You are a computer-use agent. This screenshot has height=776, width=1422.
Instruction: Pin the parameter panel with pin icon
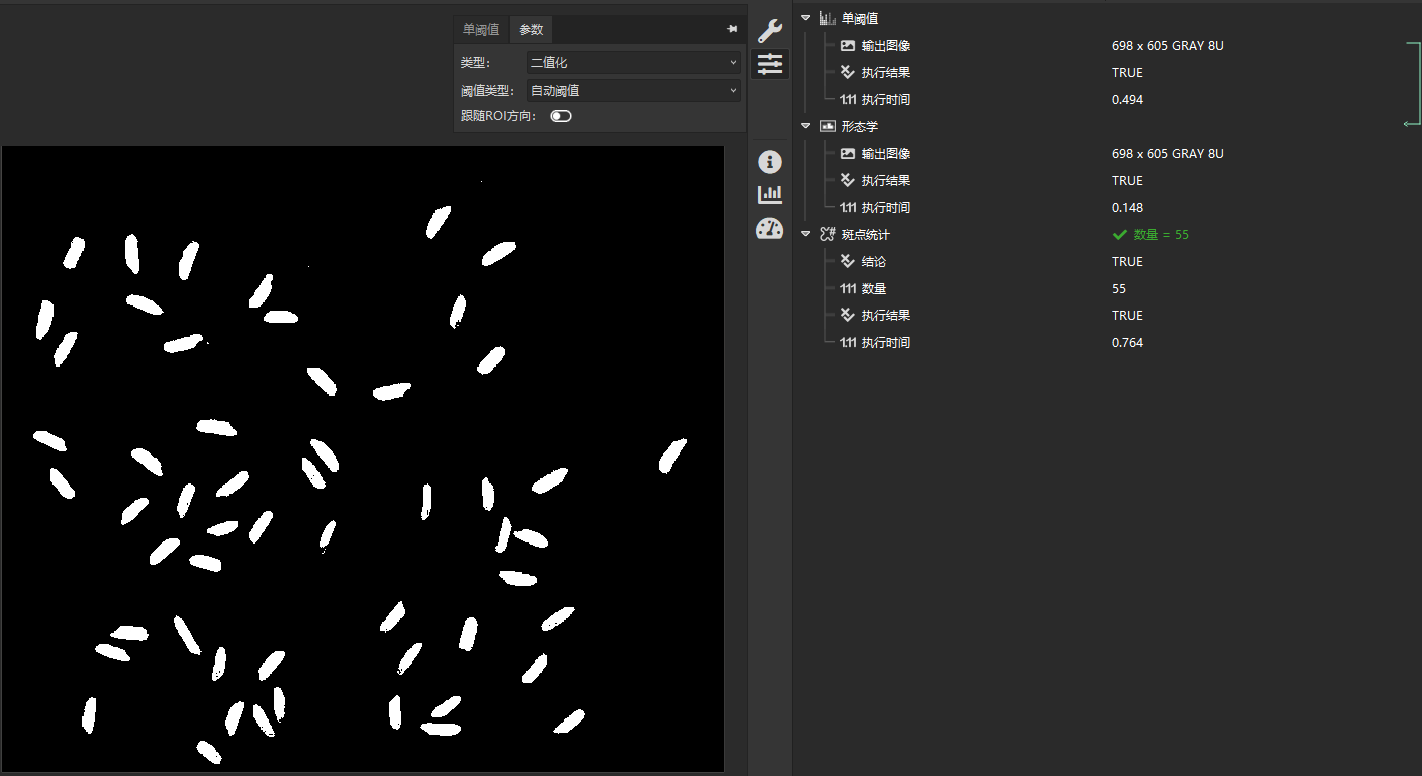click(x=732, y=30)
